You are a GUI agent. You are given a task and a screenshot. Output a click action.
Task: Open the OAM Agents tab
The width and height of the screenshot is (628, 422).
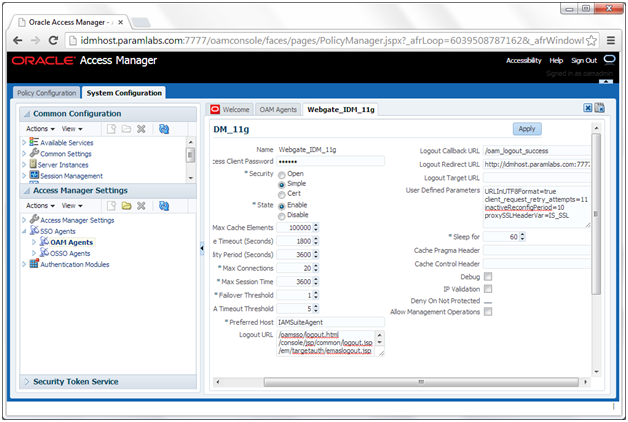278,110
